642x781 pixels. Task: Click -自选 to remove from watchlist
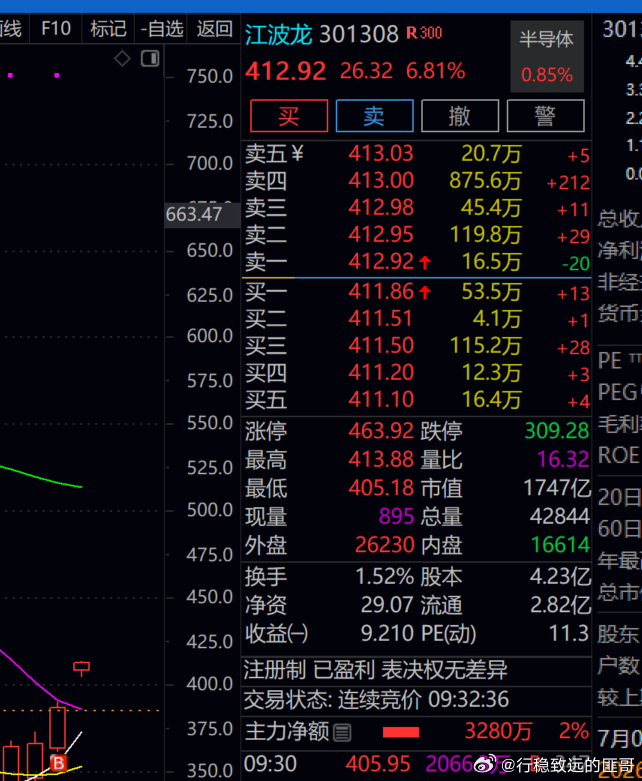point(161,29)
